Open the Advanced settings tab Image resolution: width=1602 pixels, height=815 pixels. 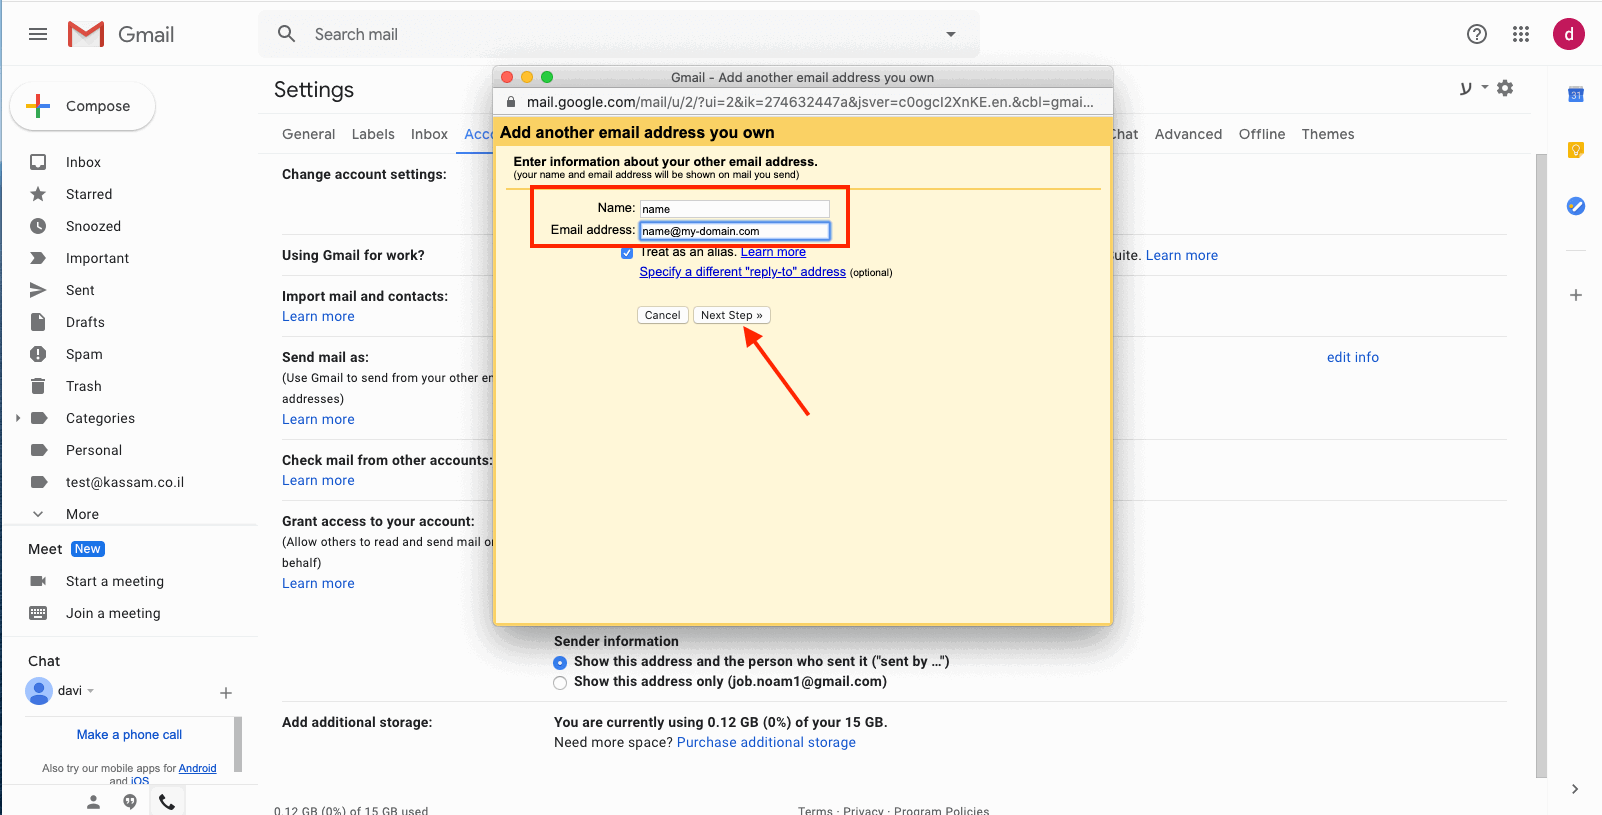(x=1188, y=134)
